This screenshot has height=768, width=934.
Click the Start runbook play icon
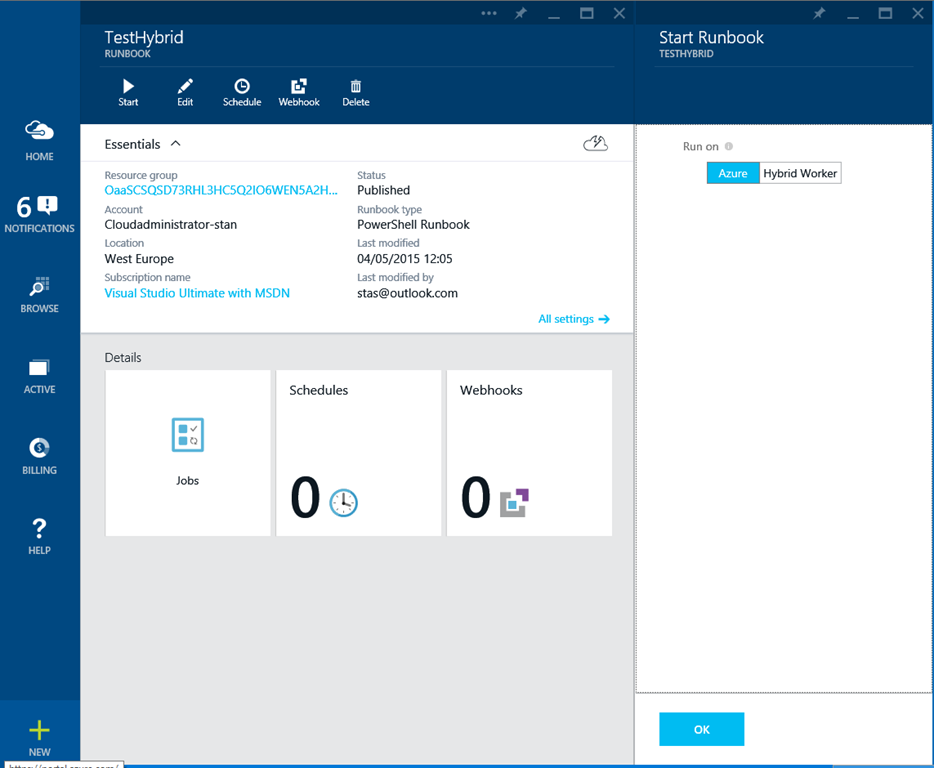point(128,88)
